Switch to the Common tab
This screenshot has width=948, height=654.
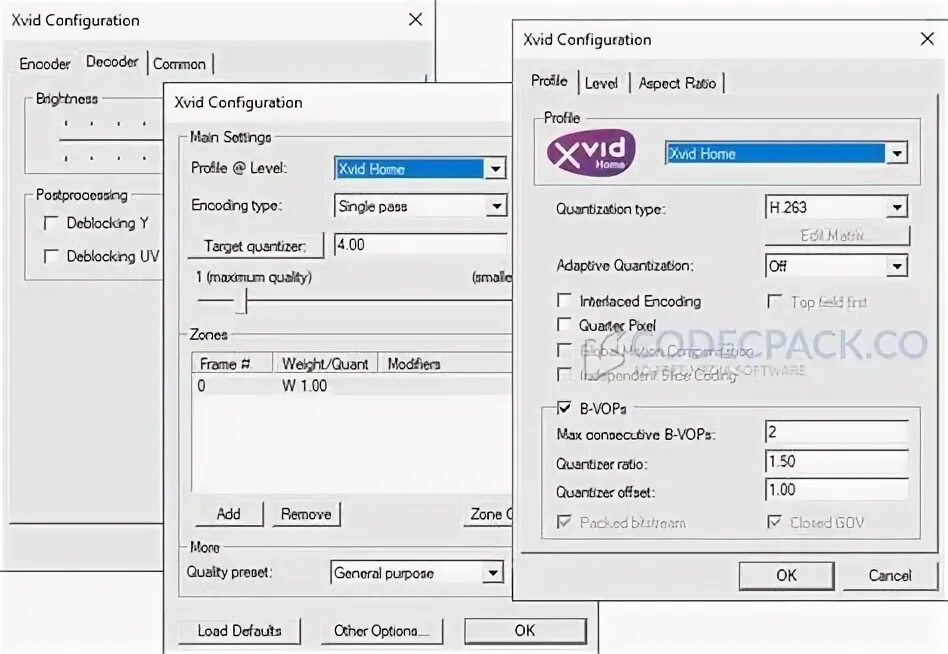coord(180,64)
